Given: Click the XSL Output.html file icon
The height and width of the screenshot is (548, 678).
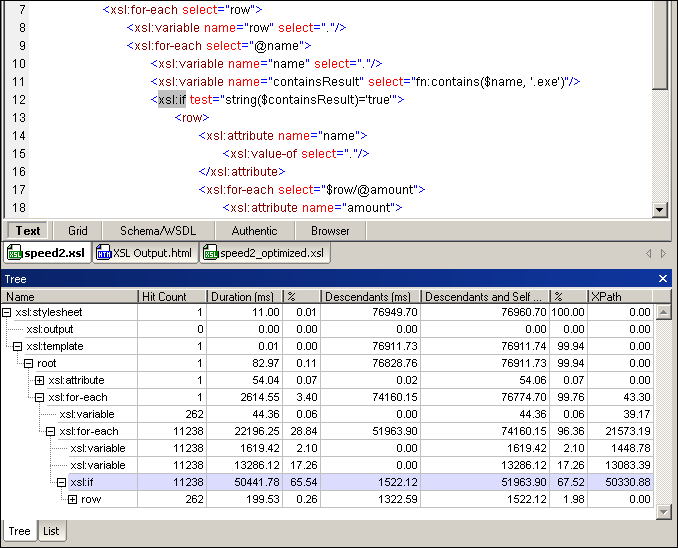Looking at the screenshot, I should pyautogui.click(x=103, y=253).
